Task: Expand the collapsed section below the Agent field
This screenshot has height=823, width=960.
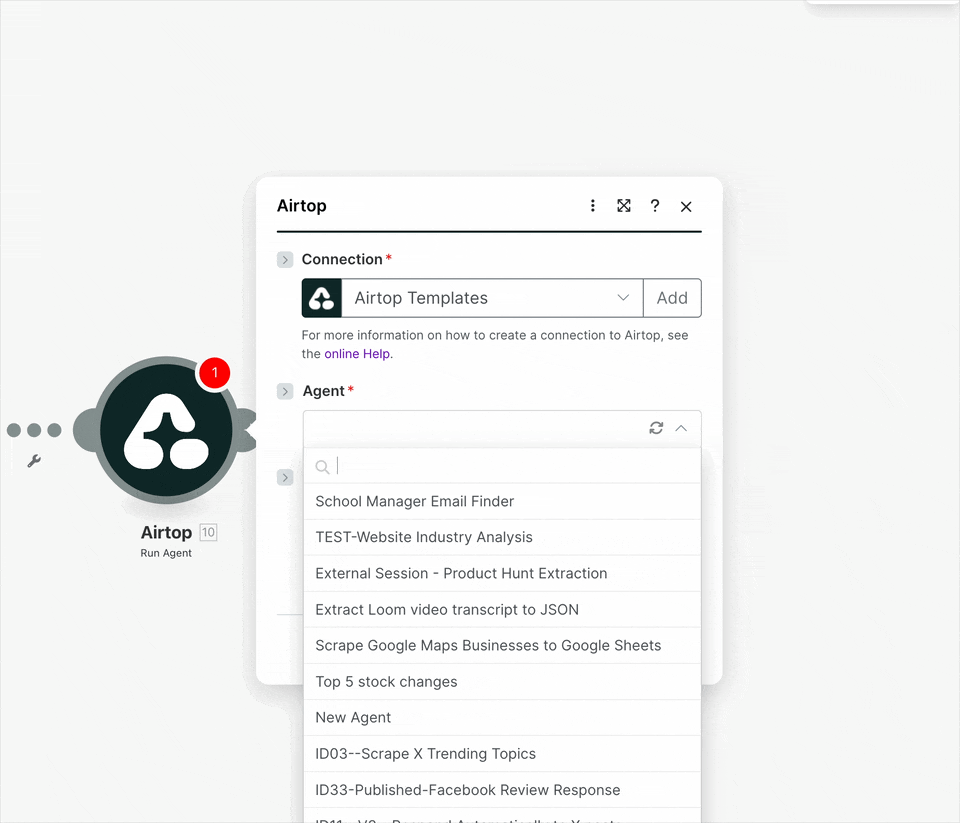Action: pos(285,477)
